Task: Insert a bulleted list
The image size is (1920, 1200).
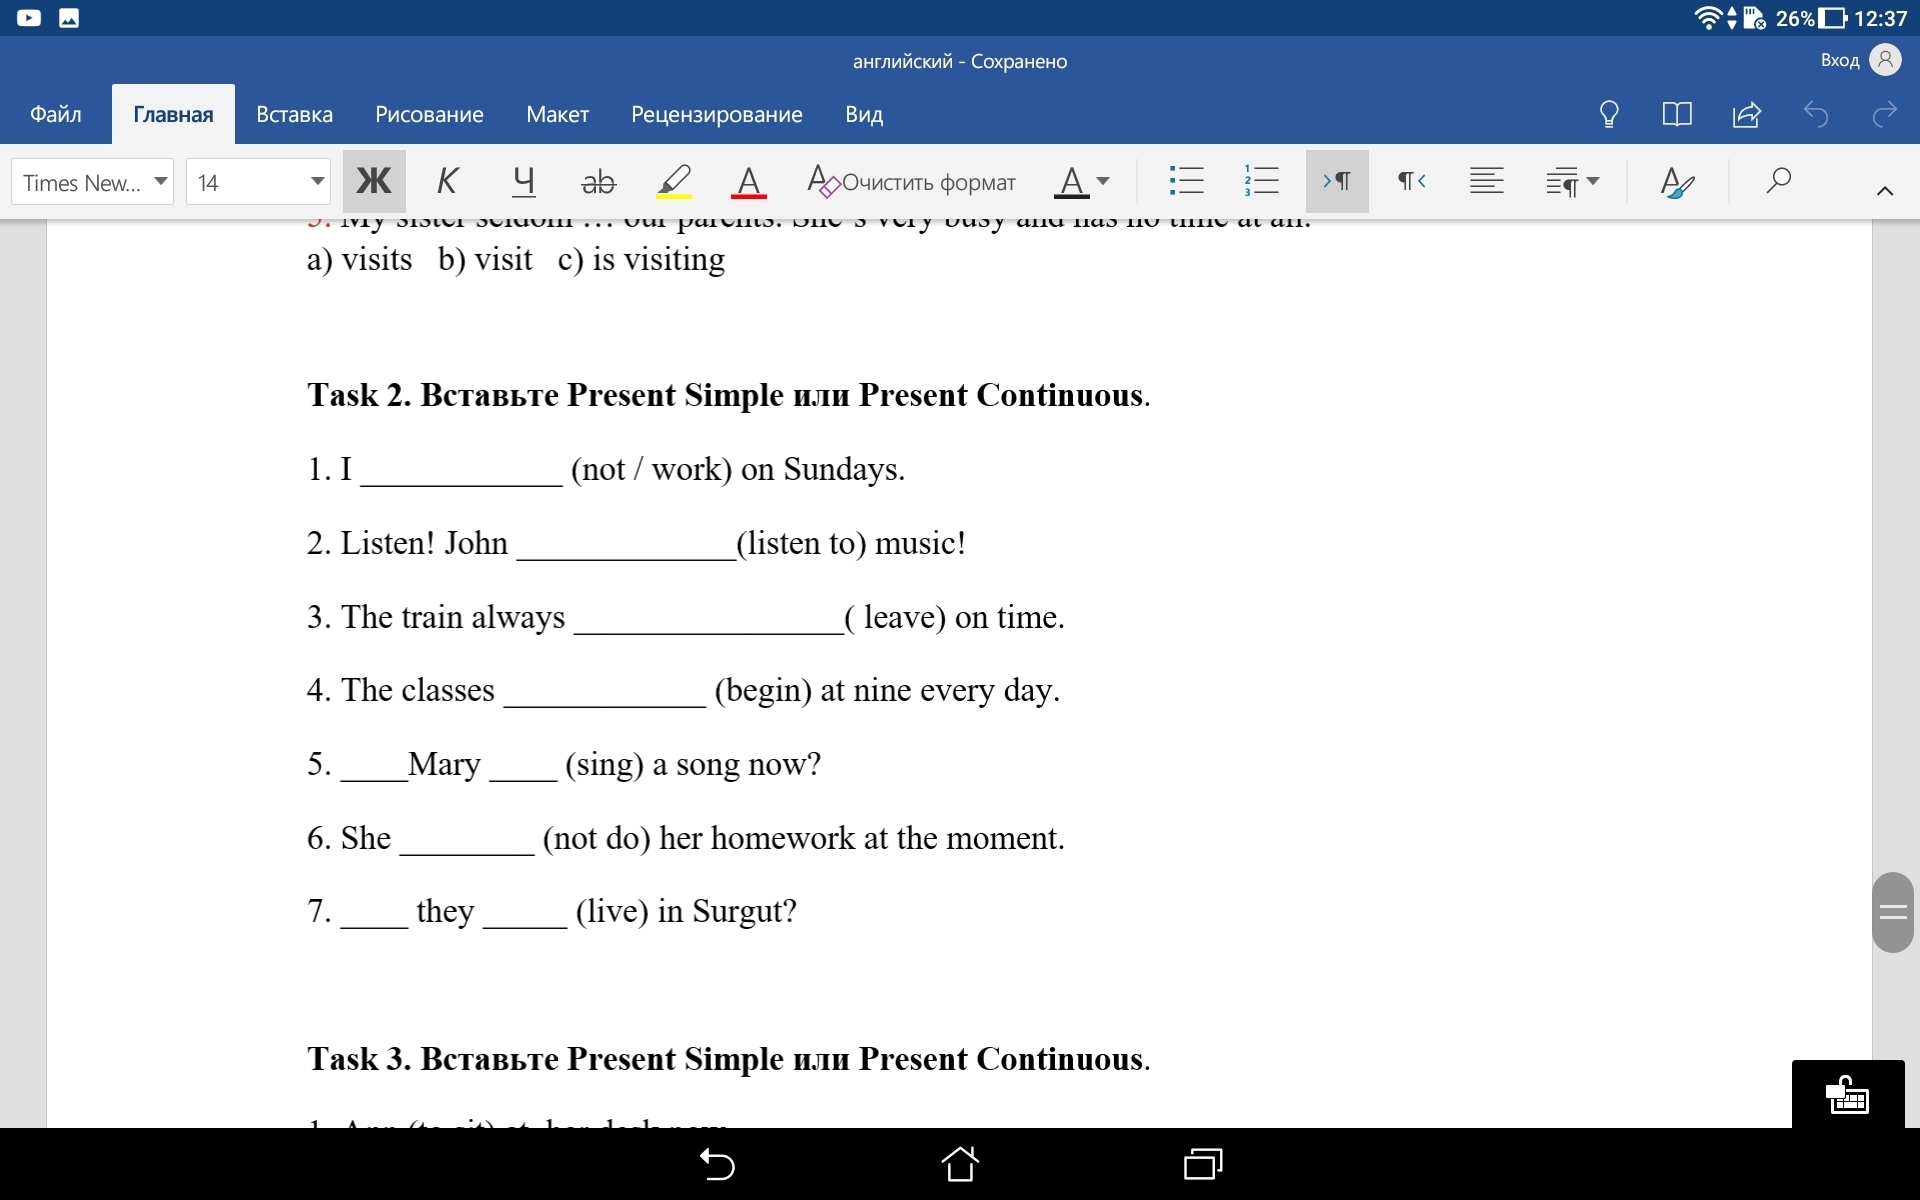Action: [x=1186, y=181]
